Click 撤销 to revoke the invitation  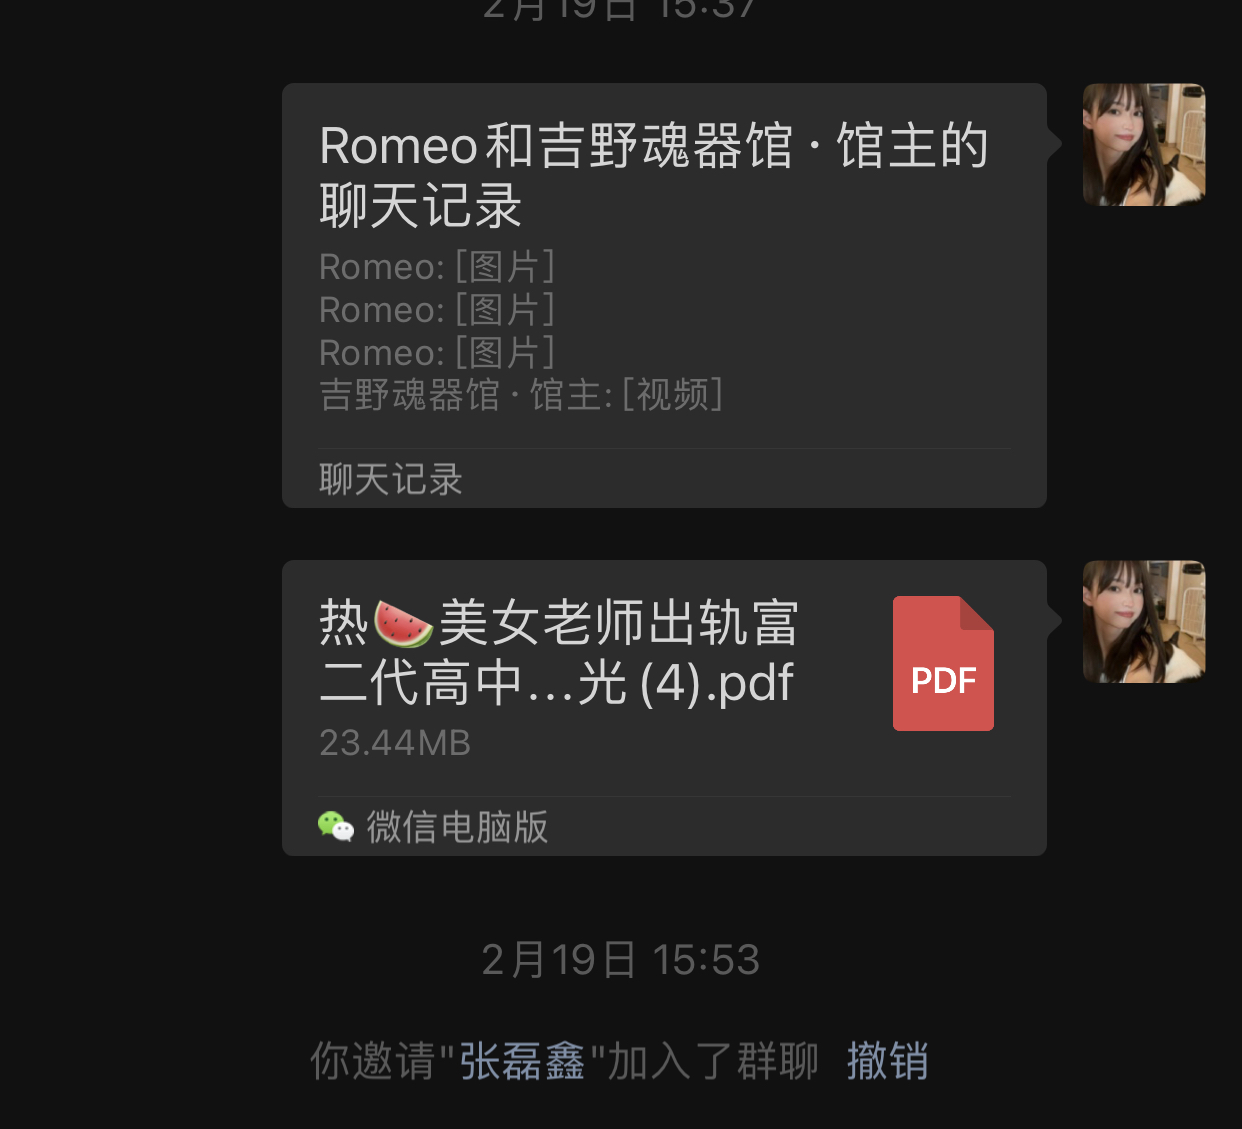(888, 1061)
